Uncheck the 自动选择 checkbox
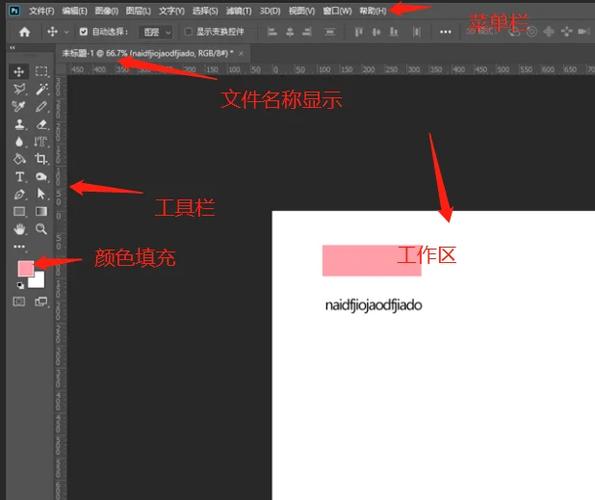The width and height of the screenshot is (595, 500). point(83,32)
